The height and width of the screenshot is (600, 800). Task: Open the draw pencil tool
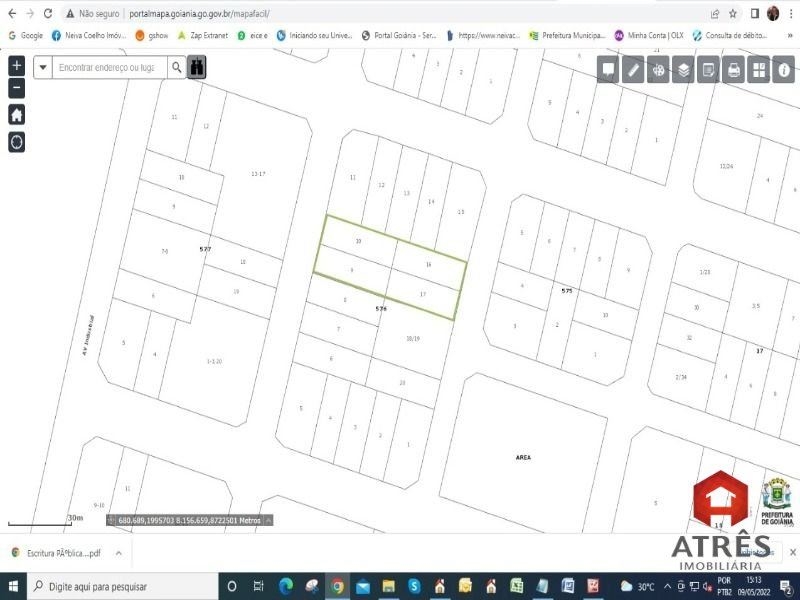coord(633,70)
